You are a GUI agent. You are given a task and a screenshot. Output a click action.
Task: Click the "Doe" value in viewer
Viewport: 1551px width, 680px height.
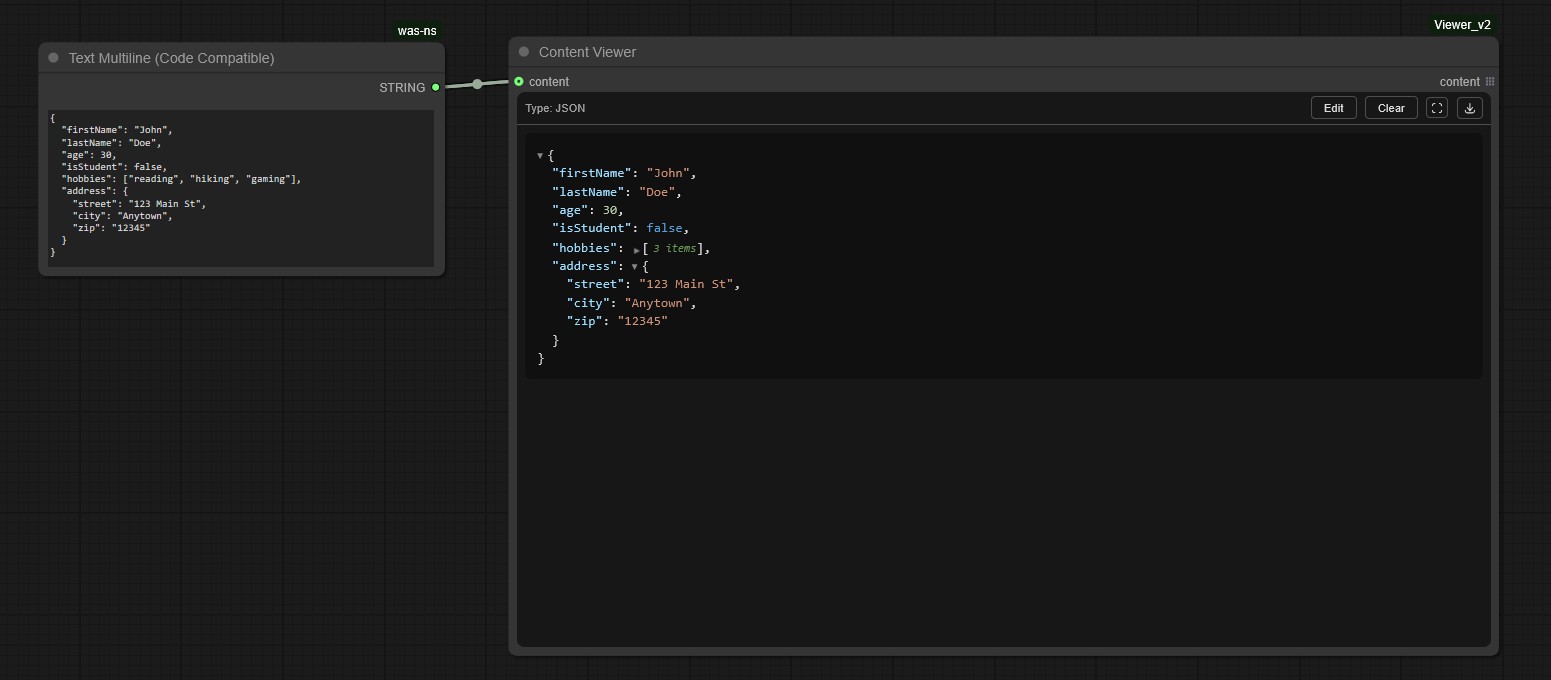(657, 192)
